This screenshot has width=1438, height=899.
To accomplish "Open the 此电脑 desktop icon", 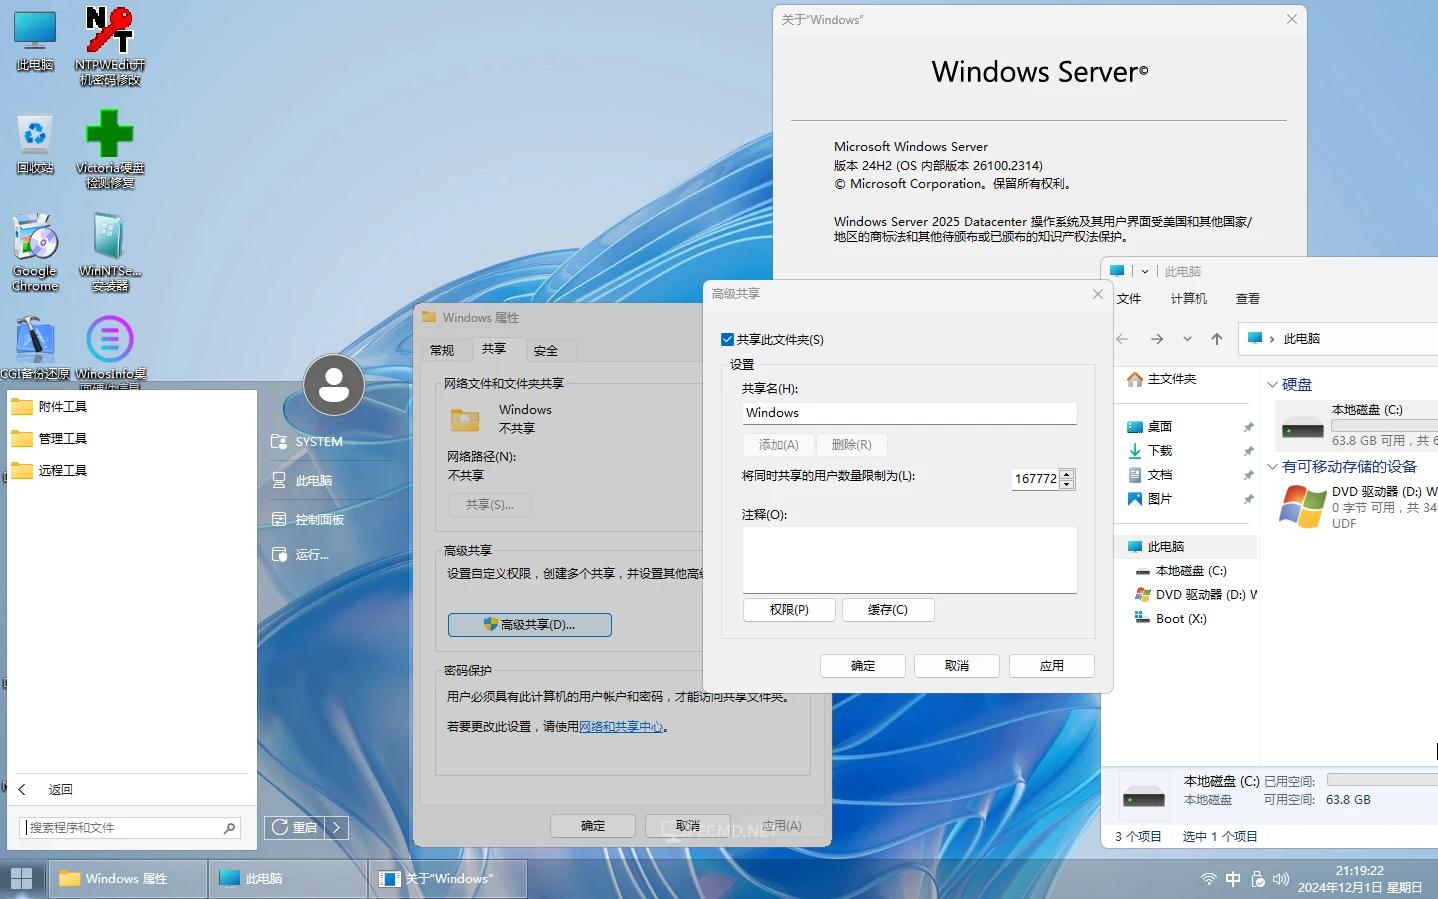I will click(x=35, y=40).
